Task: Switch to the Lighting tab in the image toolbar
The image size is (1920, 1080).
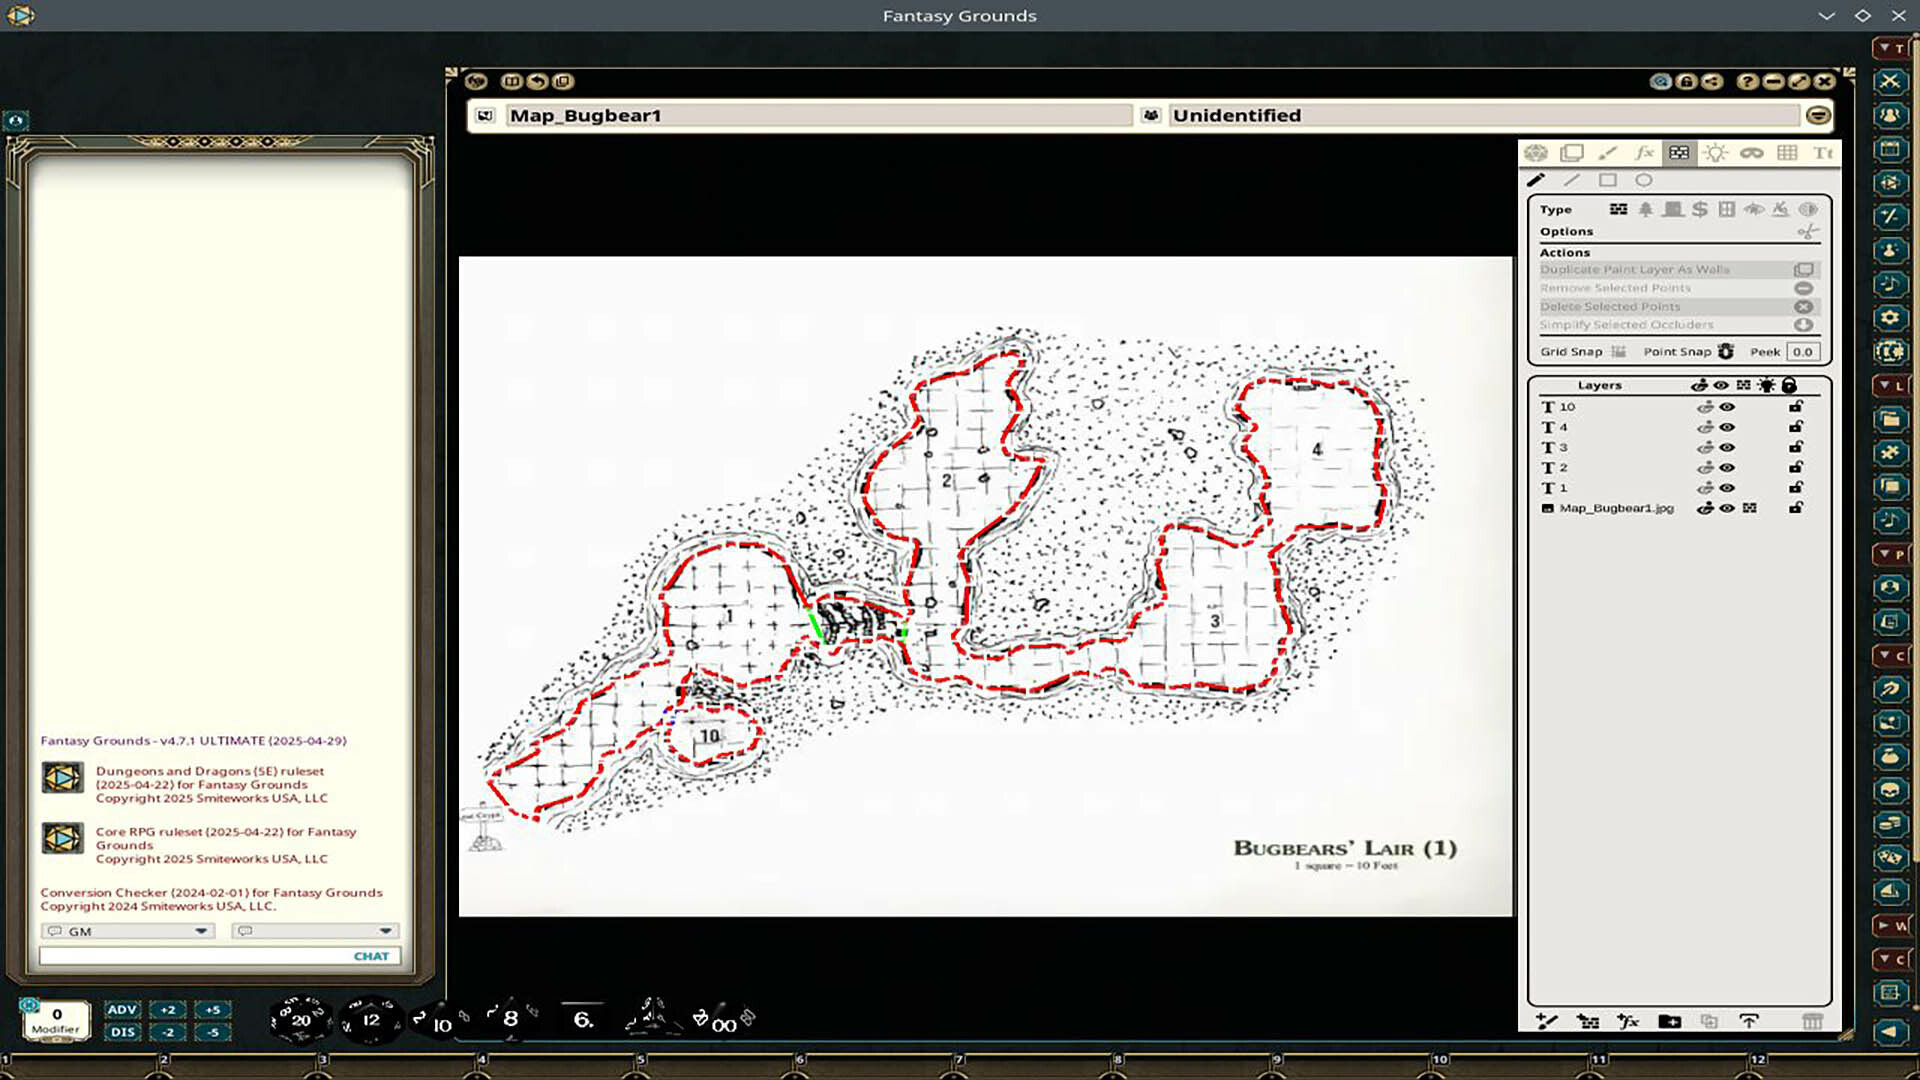Action: (x=1717, y=153)
